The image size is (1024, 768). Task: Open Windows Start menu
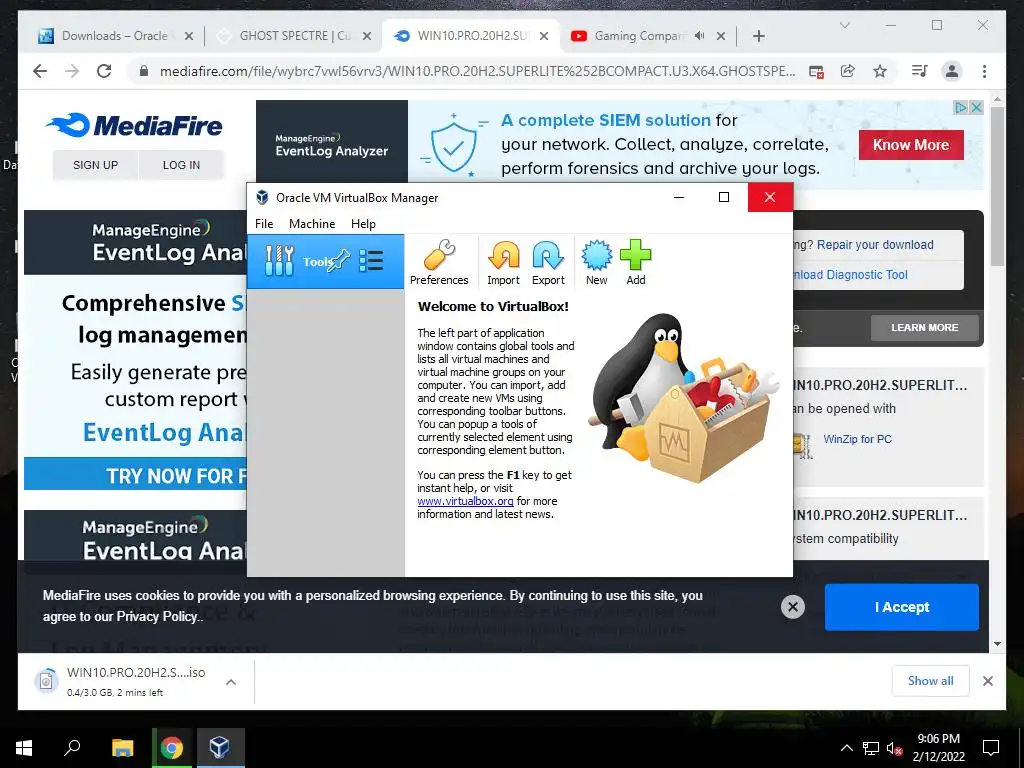[24, 748]
